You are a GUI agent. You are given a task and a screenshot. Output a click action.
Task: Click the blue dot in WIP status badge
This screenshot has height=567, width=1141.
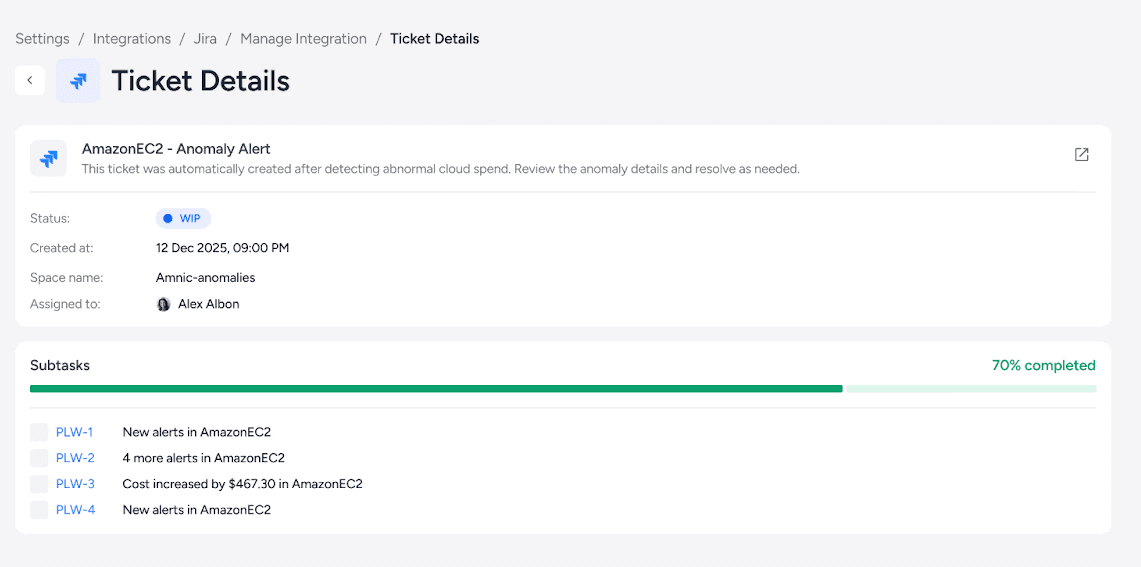[x=168, y=219]
